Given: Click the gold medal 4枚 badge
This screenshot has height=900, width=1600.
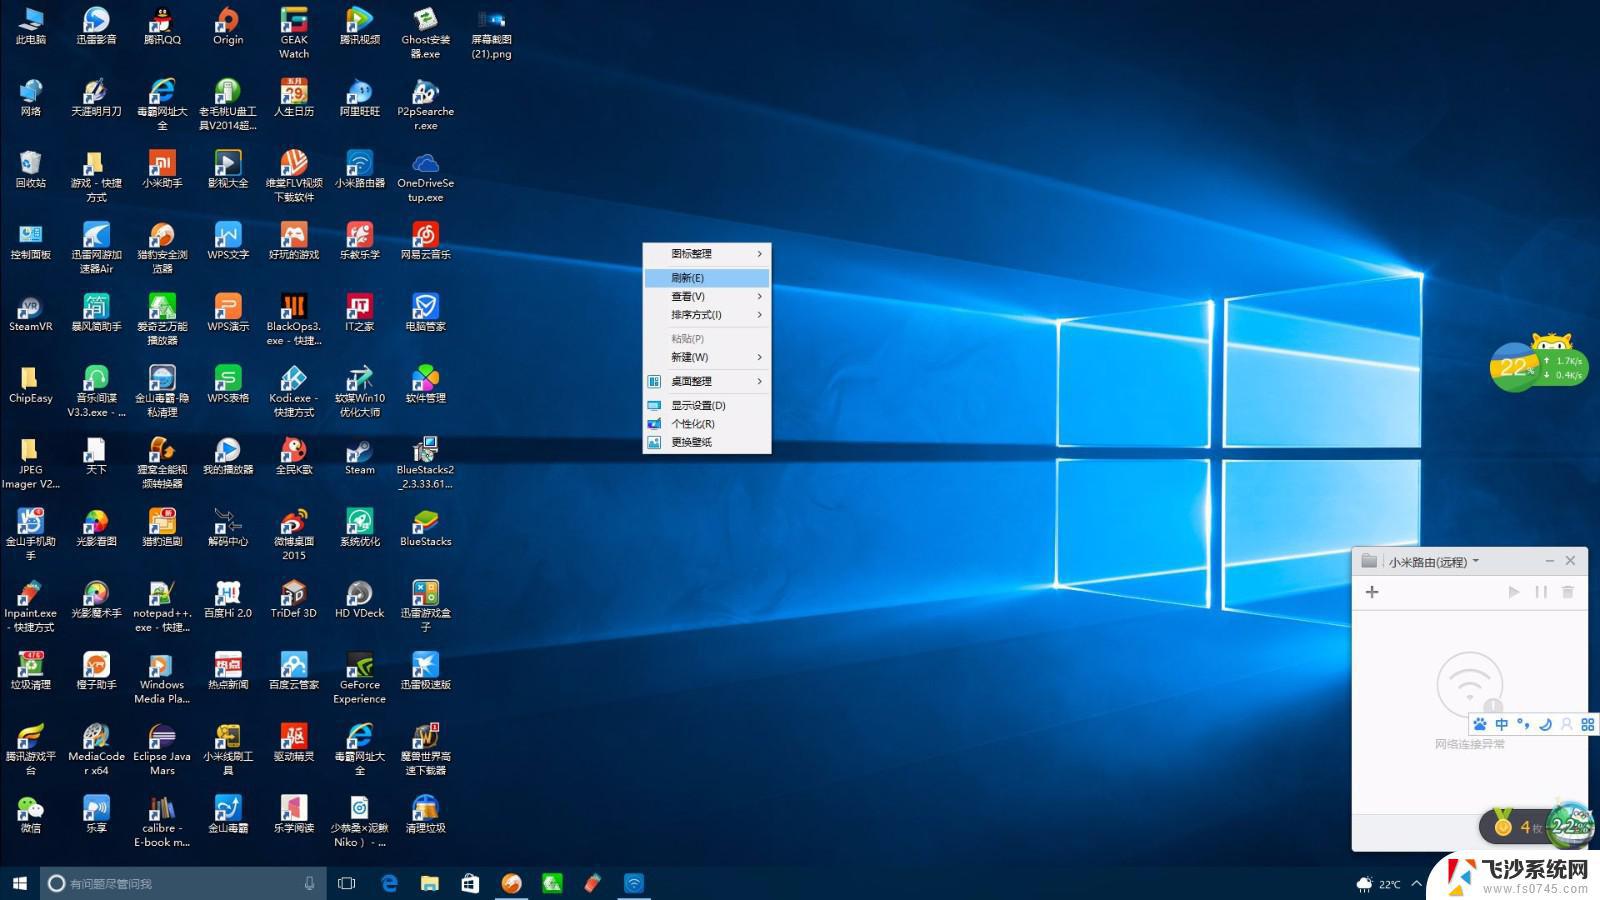Looking at the screenshot, I should pyautogui.click(x=1516, y=827).
